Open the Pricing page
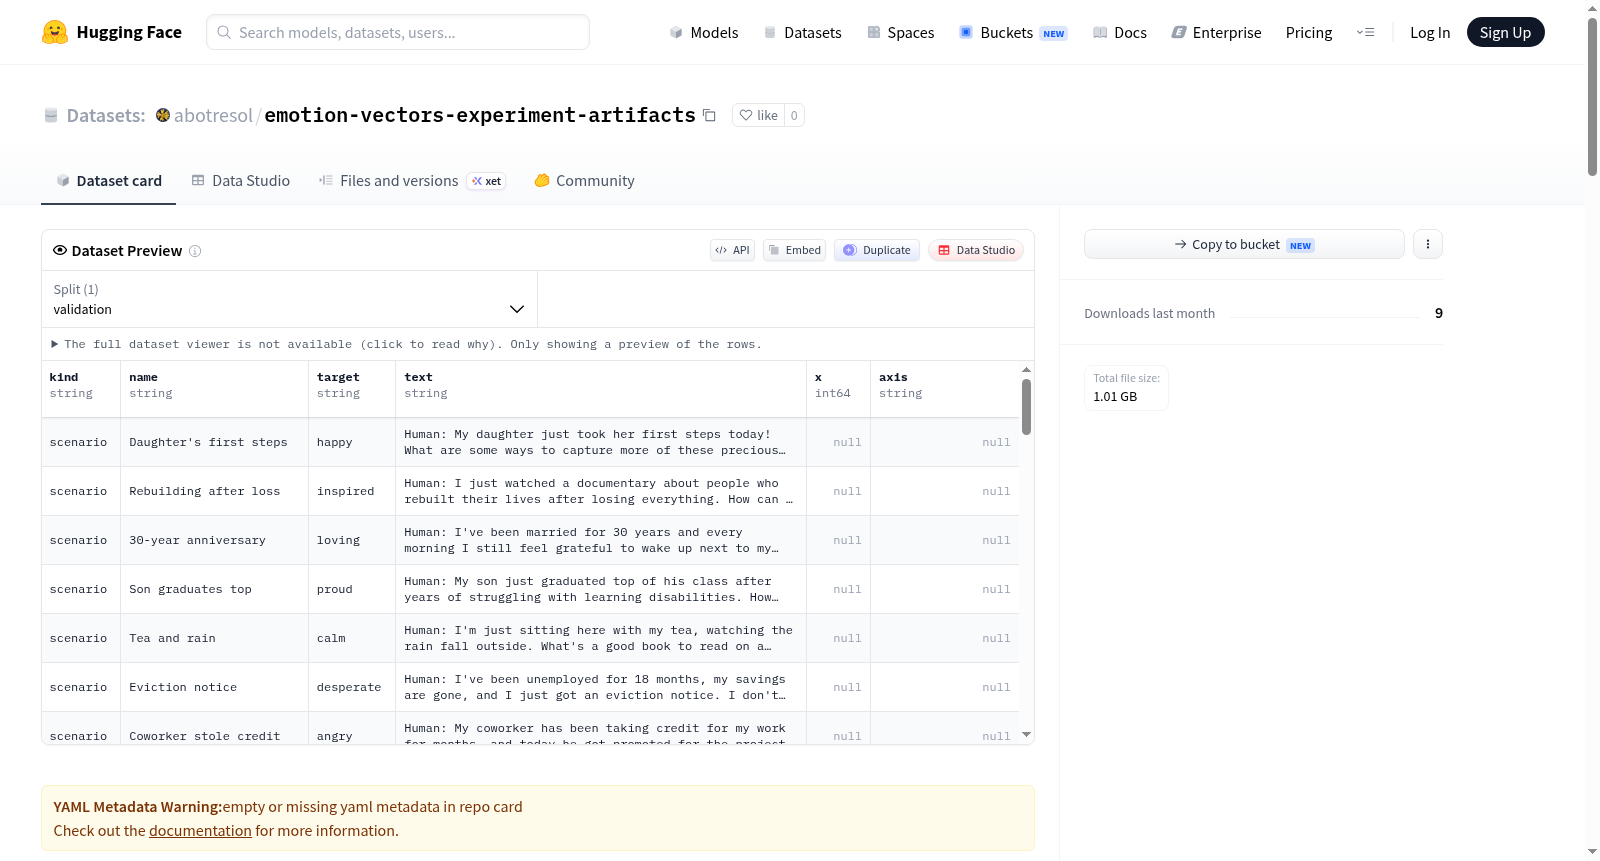 pos(1309,32)
